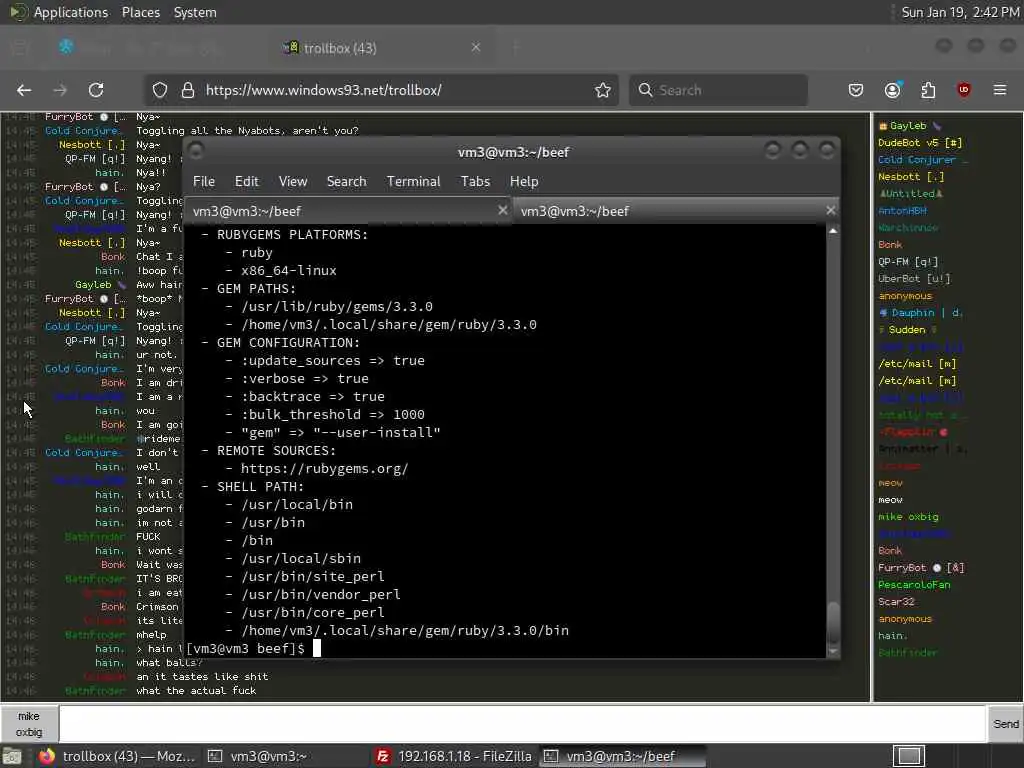
Task: Reload the trollbox page
Action: (x=96, y=90)
